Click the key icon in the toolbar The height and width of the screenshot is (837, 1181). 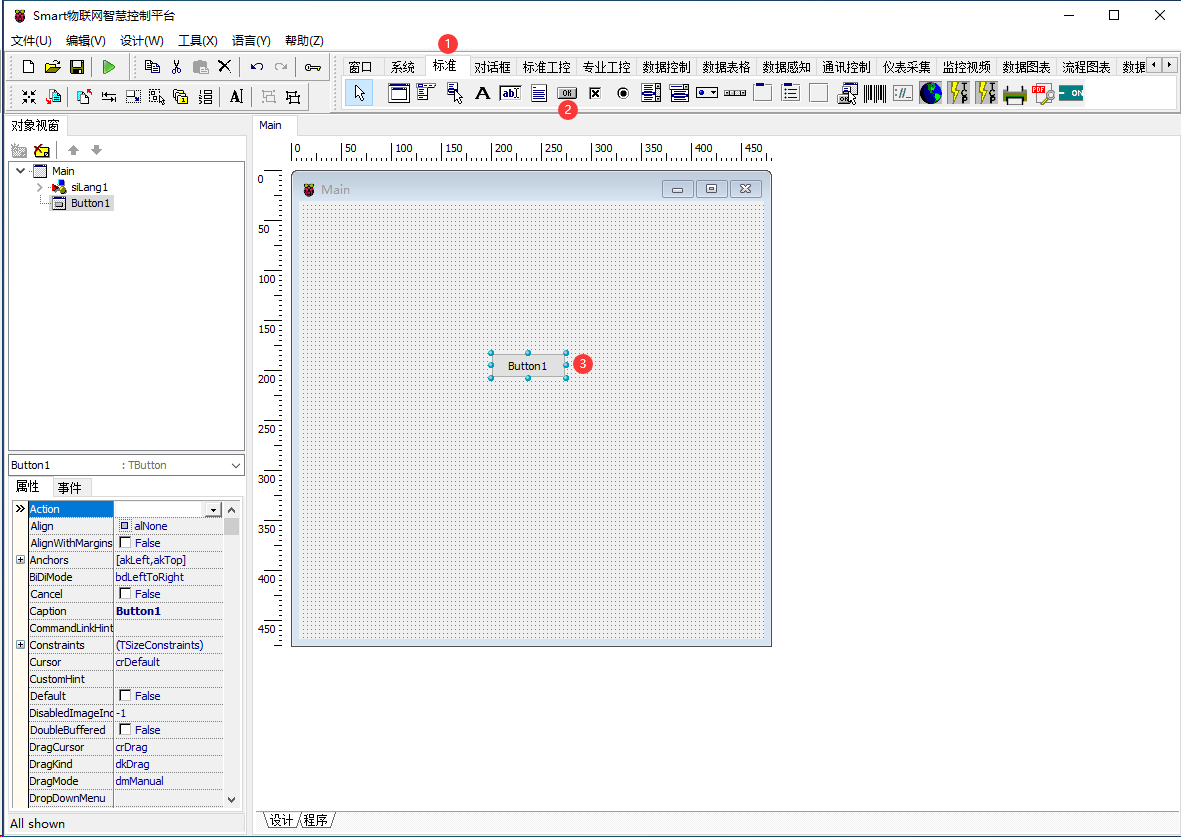coord(313,67)
